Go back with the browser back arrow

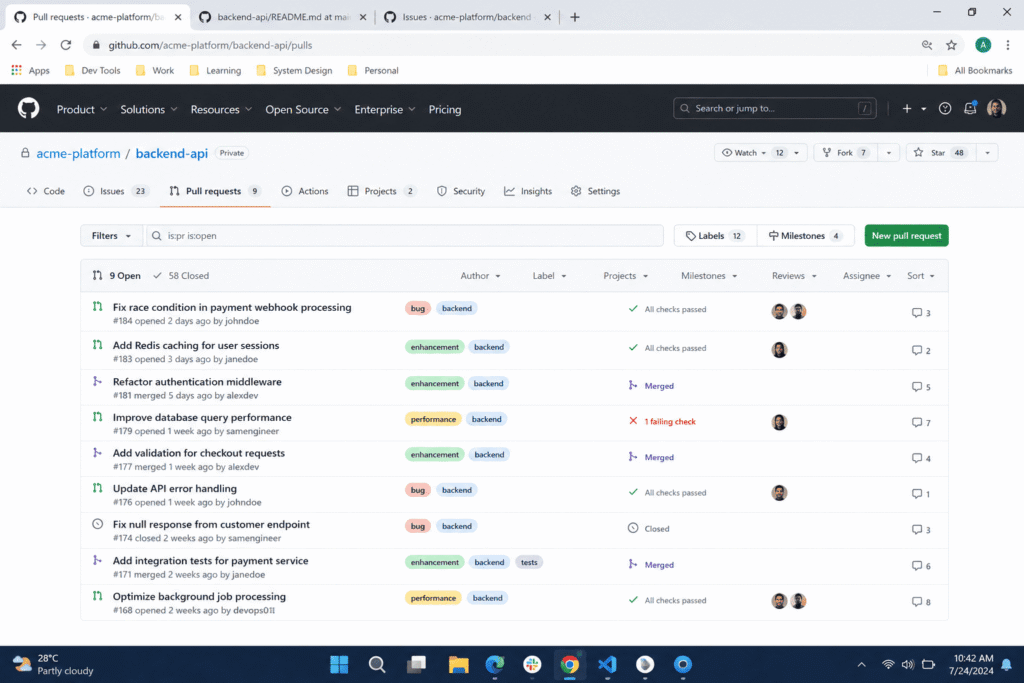point(16,45)
